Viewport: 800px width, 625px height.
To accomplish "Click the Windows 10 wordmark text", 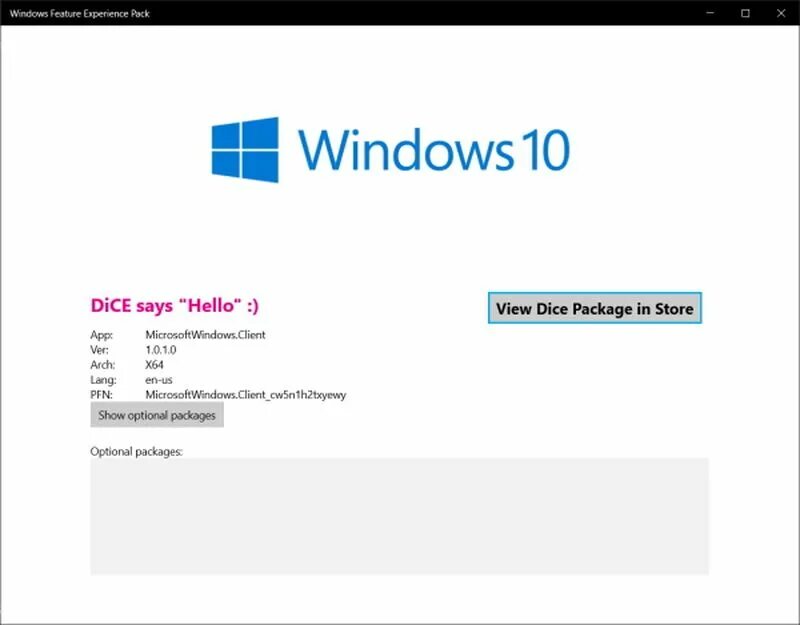I will pyautogui.click(x=434, y=149).
